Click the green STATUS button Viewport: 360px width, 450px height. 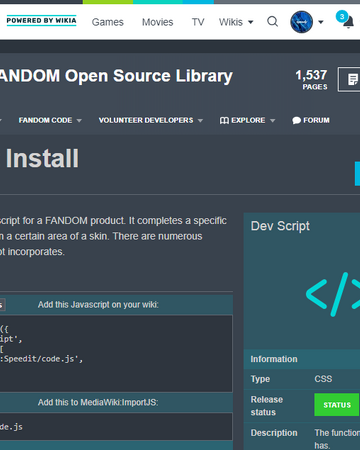(337, 405)
